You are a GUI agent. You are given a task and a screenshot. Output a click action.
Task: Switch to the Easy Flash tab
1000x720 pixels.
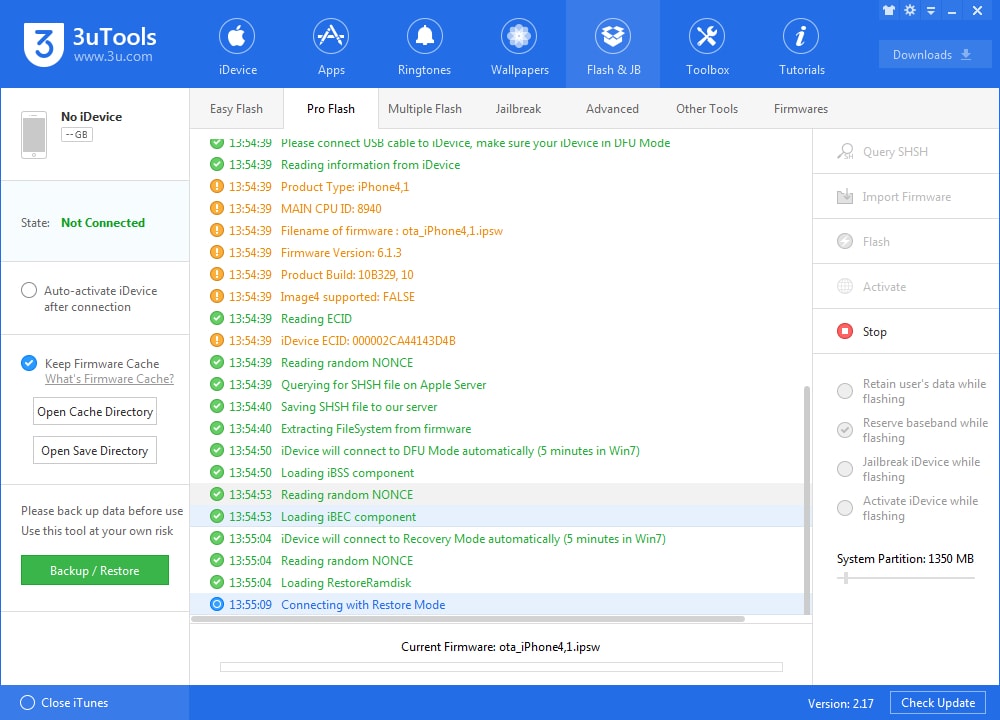point(236,108)
